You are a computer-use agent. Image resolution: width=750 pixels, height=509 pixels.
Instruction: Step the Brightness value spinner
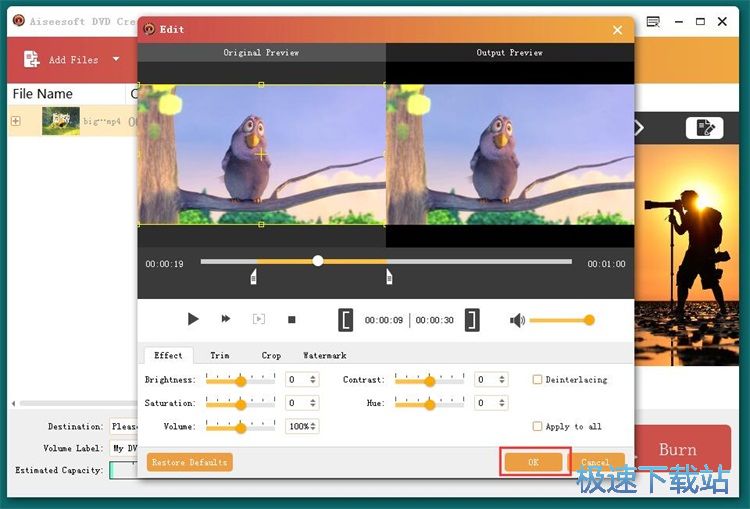312,379
